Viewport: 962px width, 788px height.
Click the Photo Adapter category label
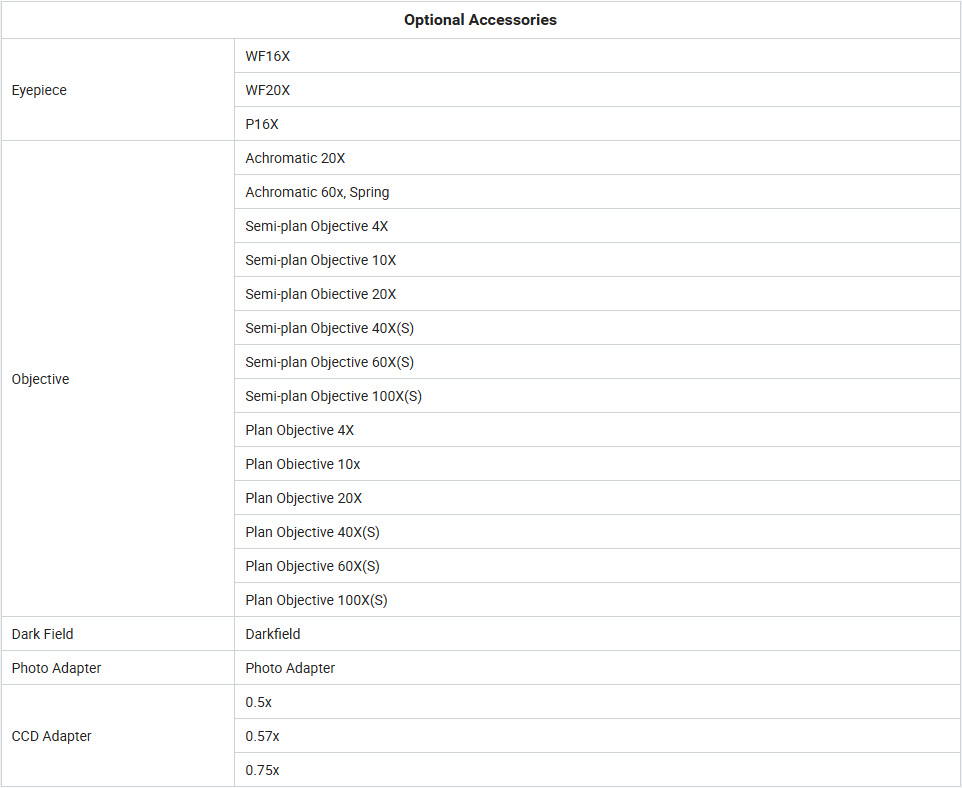[x=56, y=668]
